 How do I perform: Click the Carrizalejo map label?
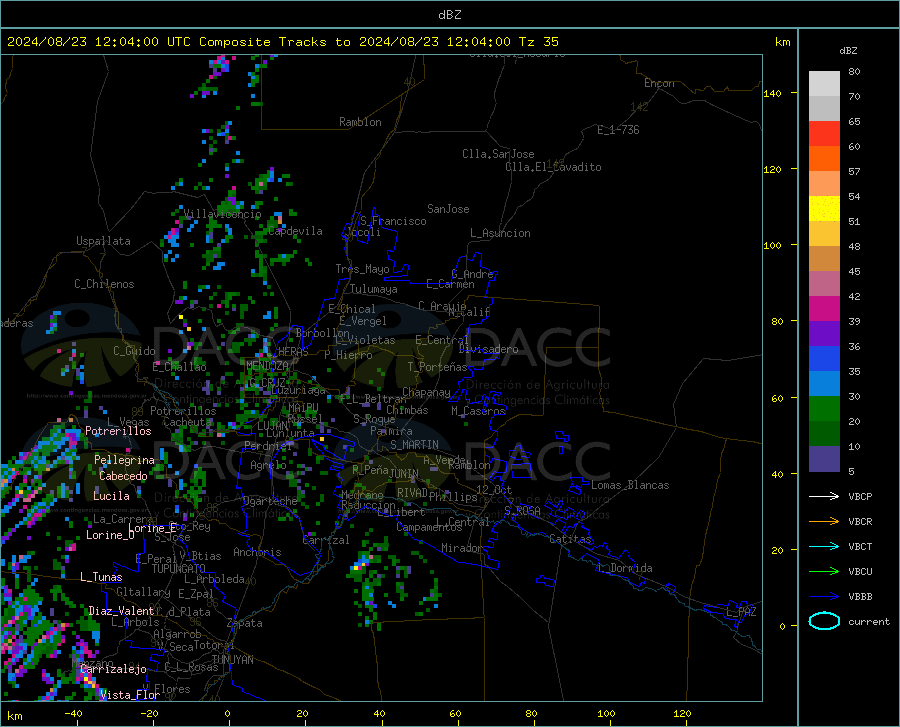coord(114,669)
